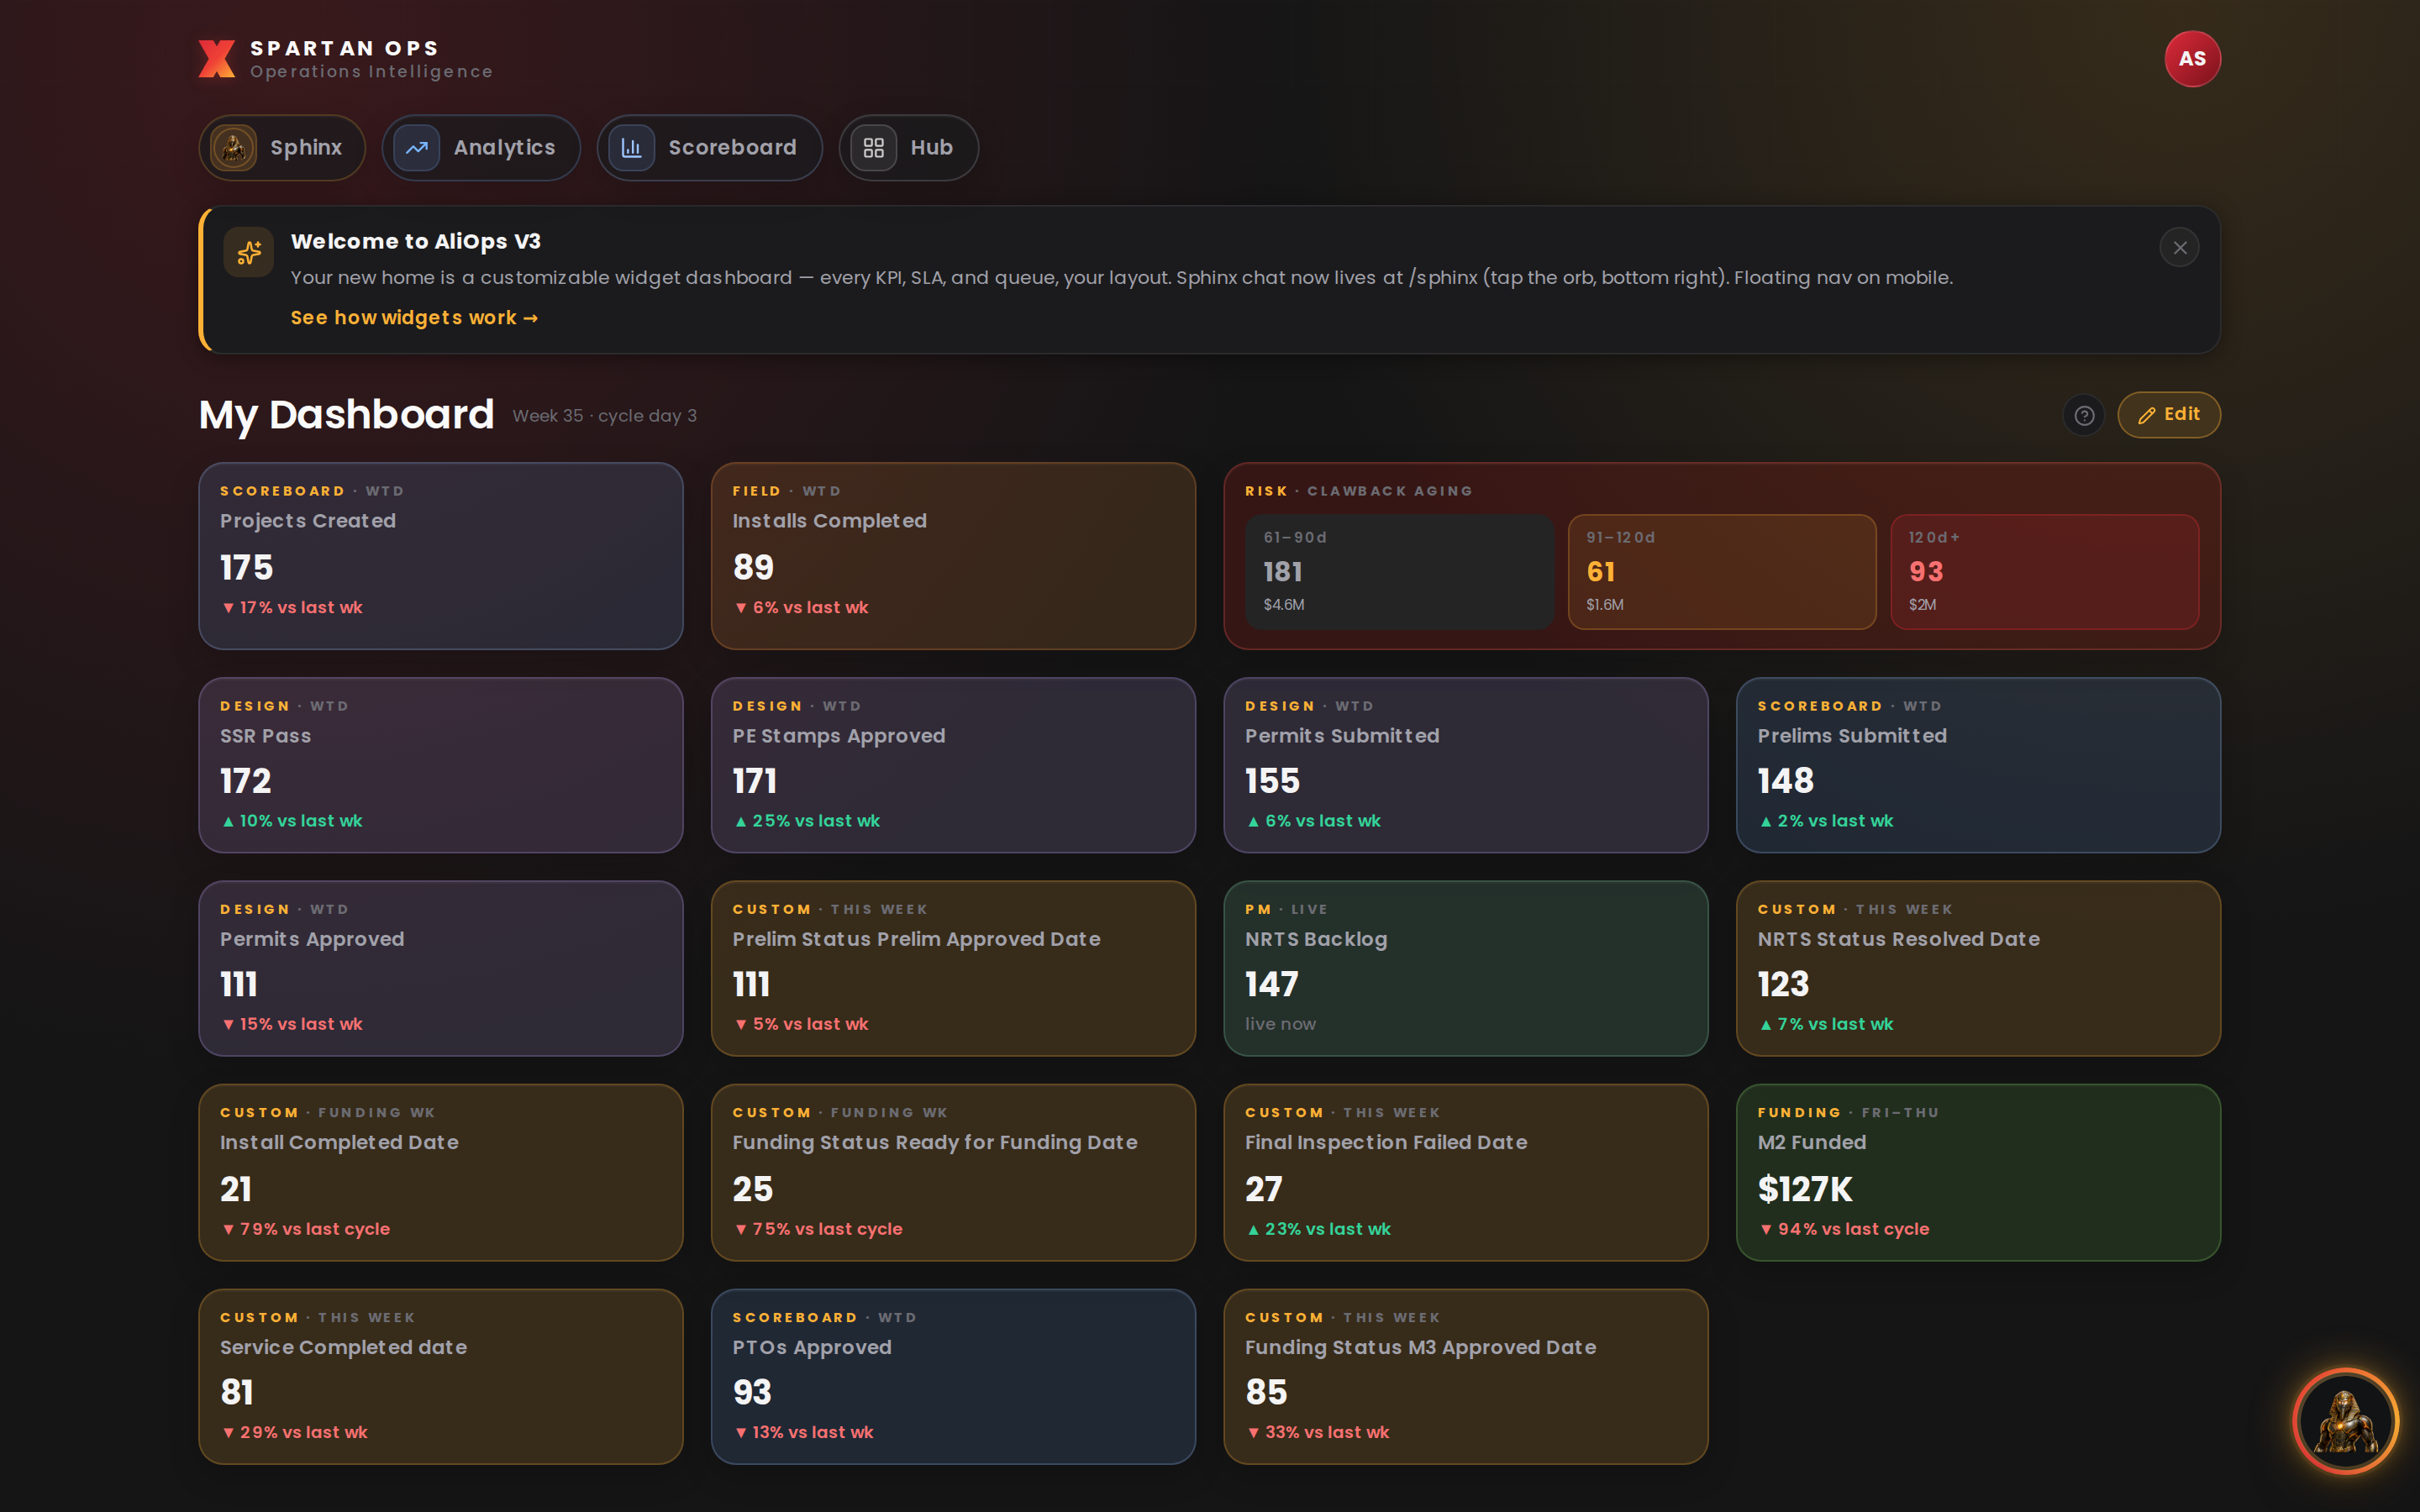Open the PTOs Approved widget
The width and height of the screenshot is (2420, 1512).
953,1376
